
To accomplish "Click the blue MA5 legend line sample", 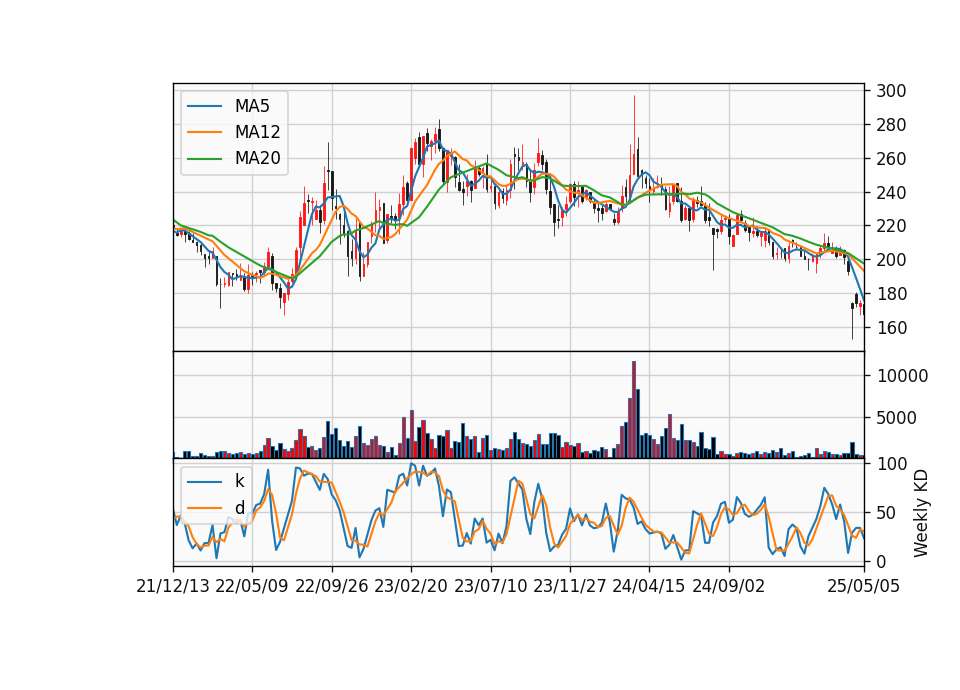I will 204,106.
